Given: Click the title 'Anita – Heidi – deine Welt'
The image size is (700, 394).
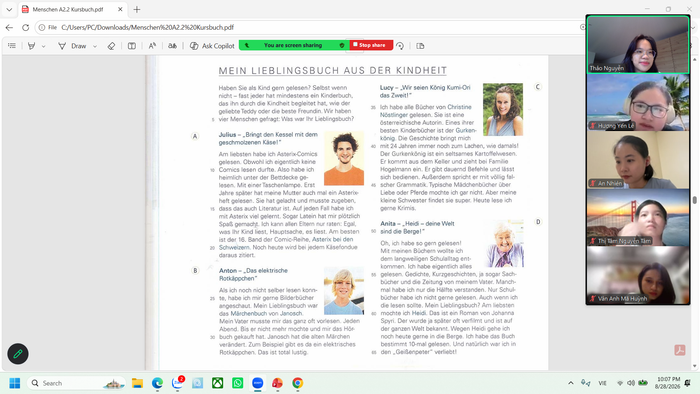Looking at the screenshot, I should pyautogui.click(x=417, y=227).
